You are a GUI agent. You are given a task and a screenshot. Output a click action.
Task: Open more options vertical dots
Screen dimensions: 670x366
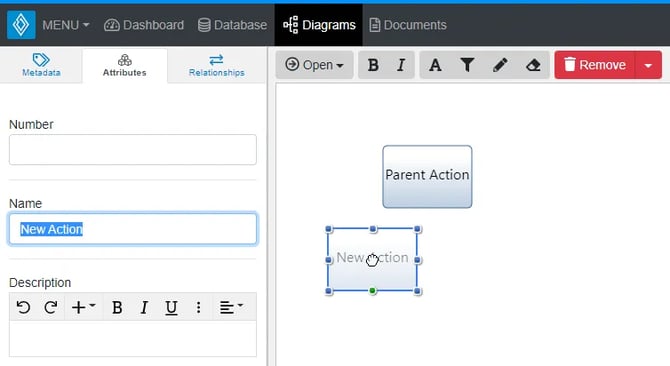[x=198, y=307]
